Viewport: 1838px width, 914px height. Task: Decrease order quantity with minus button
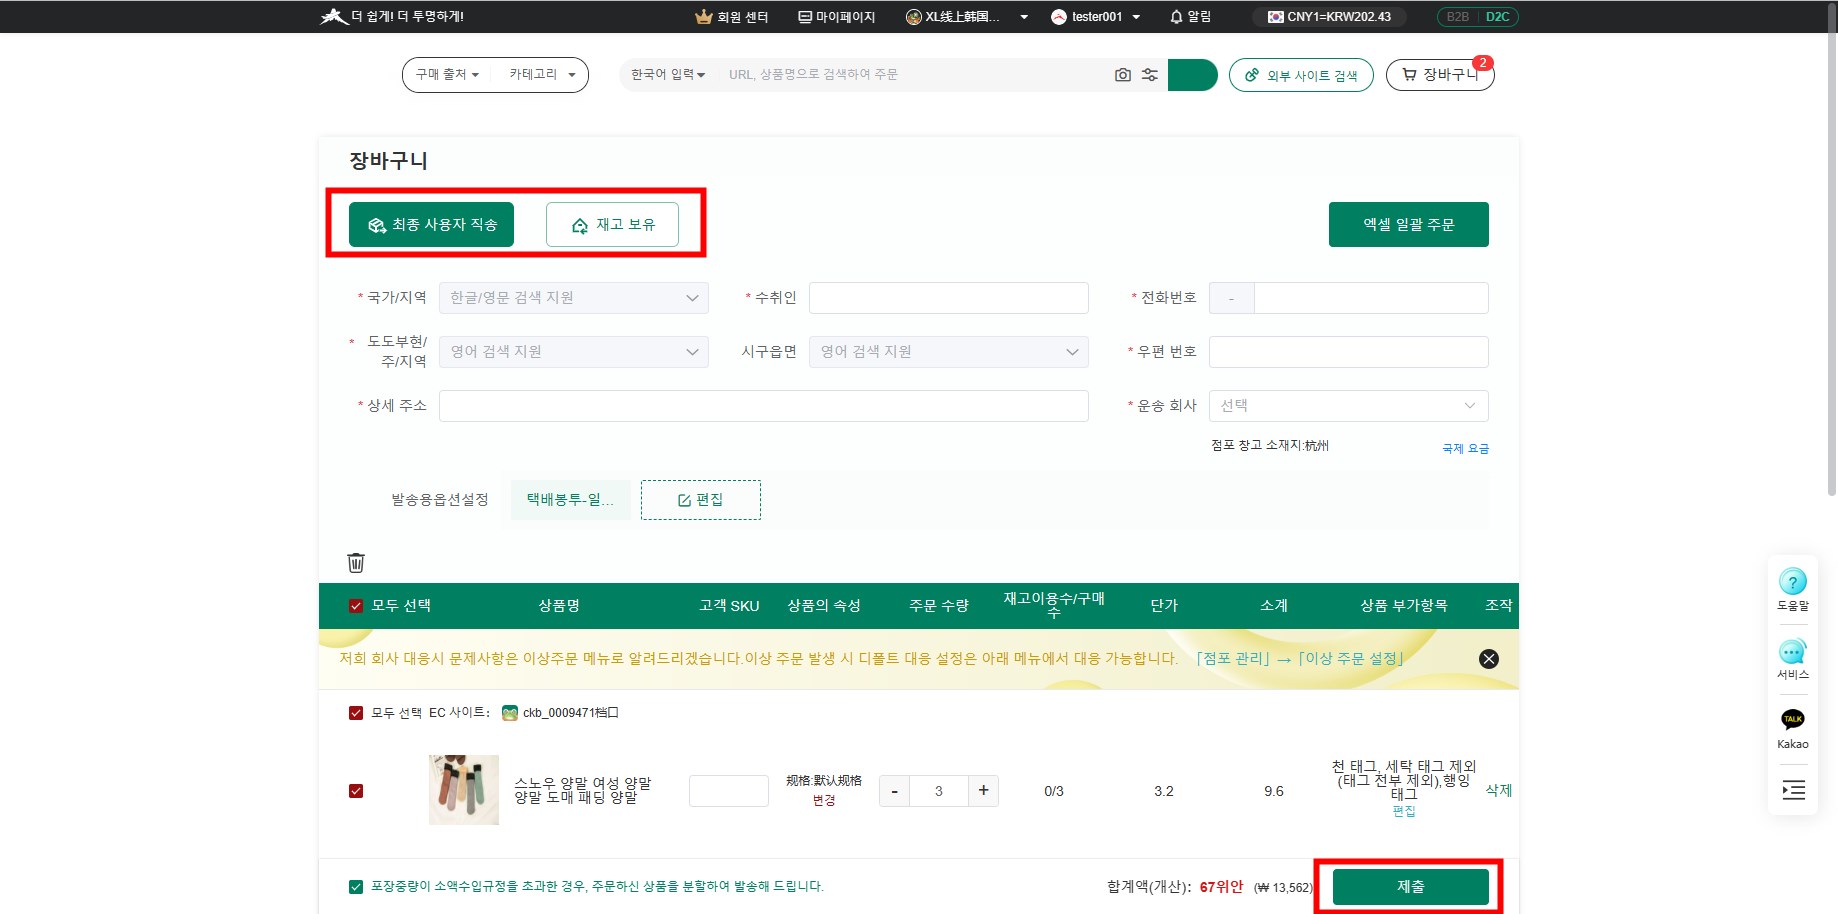click(895, 791)
